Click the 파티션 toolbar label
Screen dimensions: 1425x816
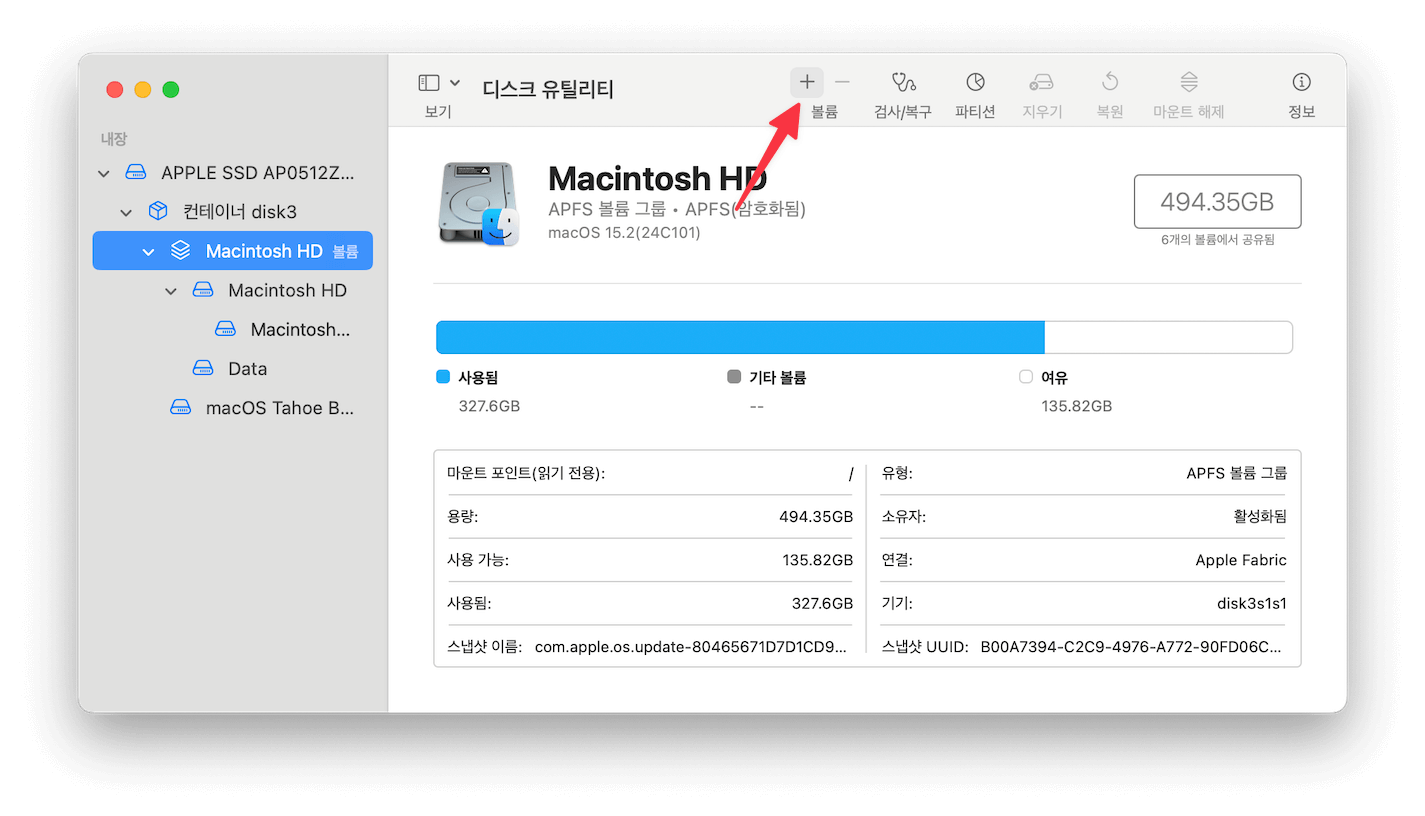click(975, 112)
